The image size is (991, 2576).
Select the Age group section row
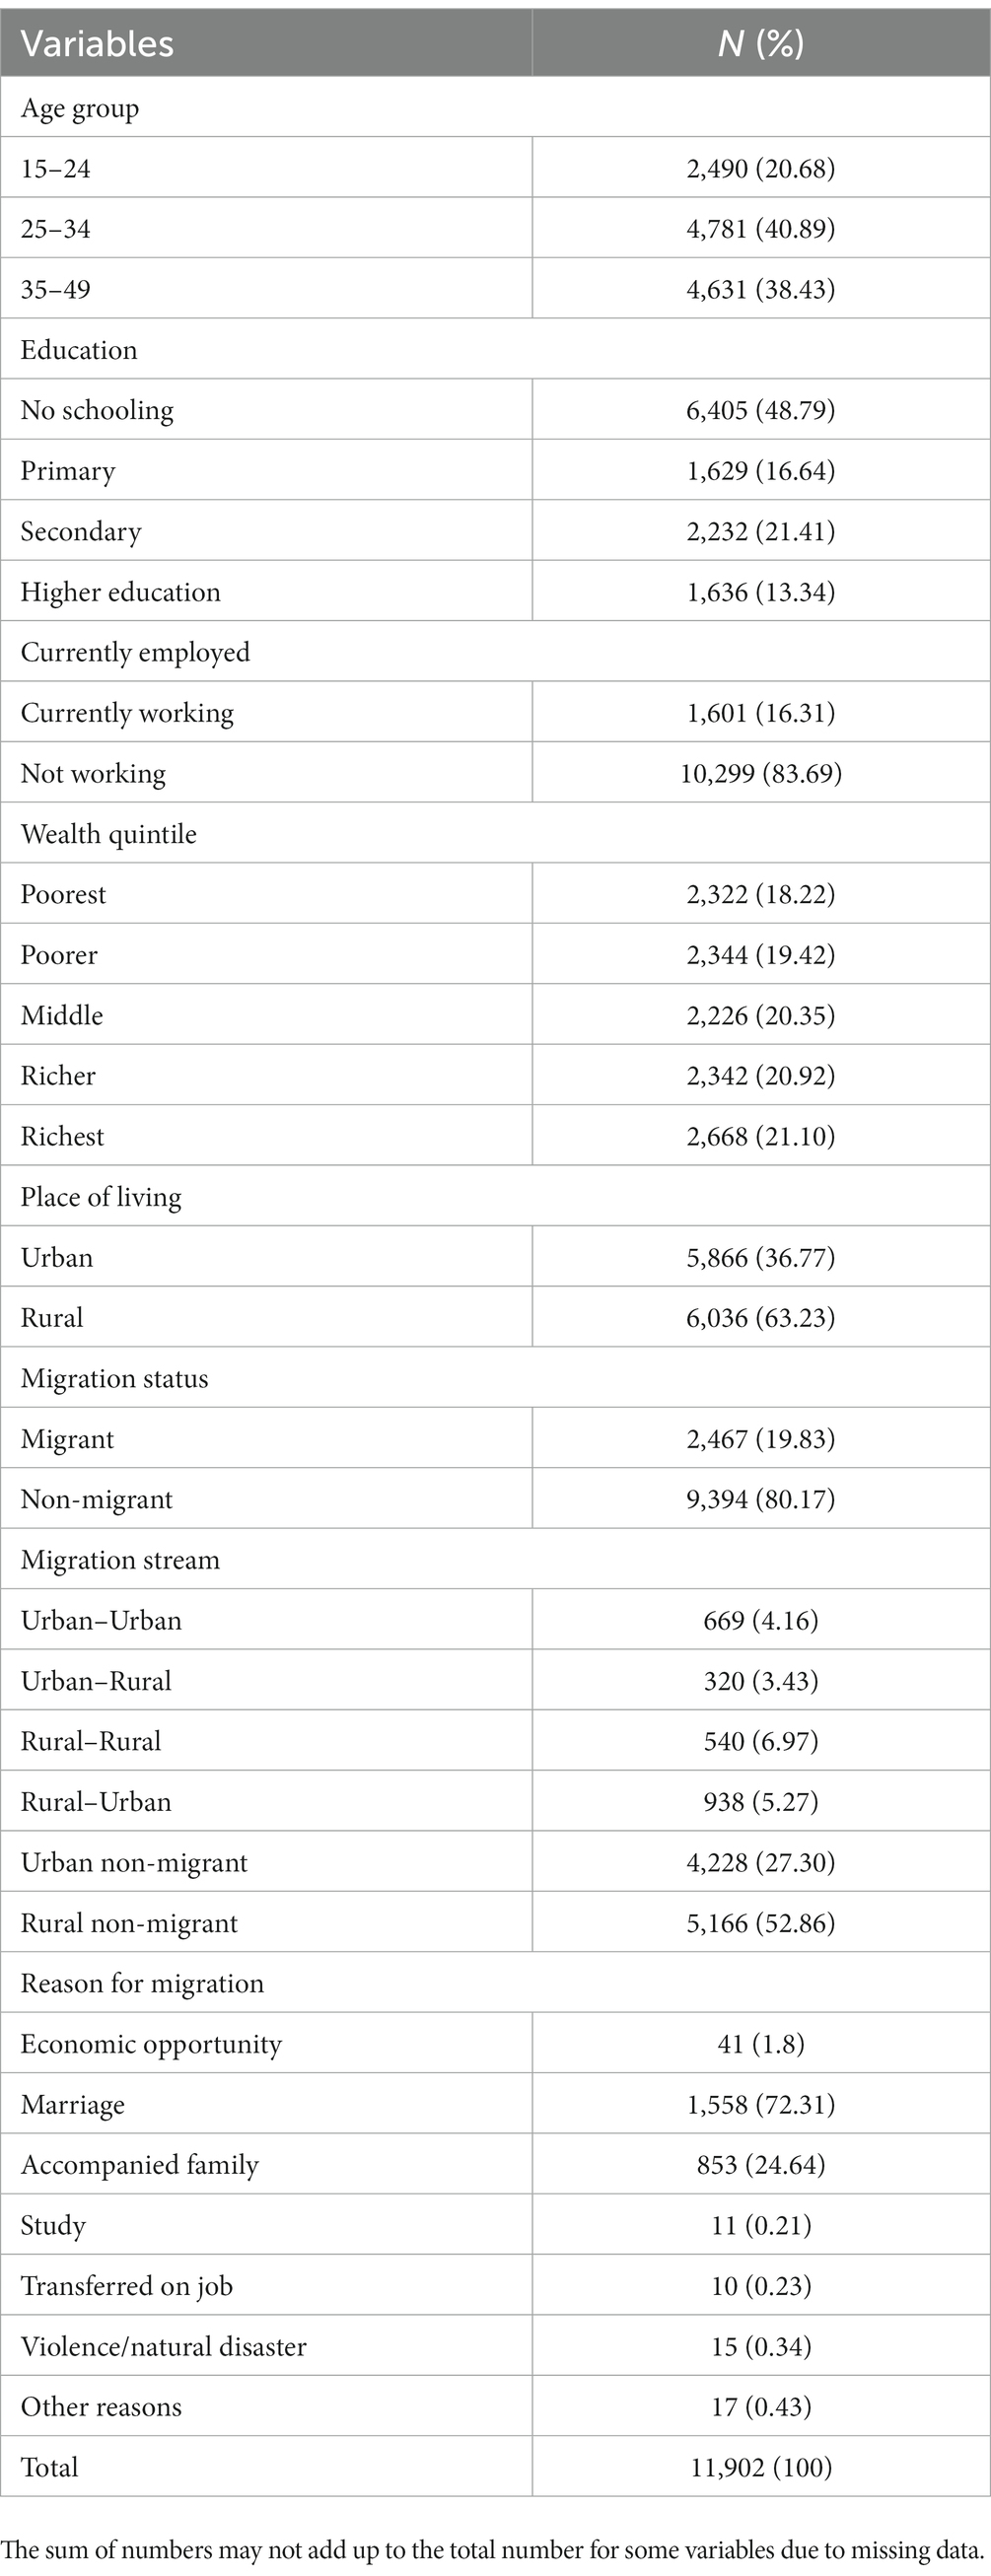(x=495, y=107)
